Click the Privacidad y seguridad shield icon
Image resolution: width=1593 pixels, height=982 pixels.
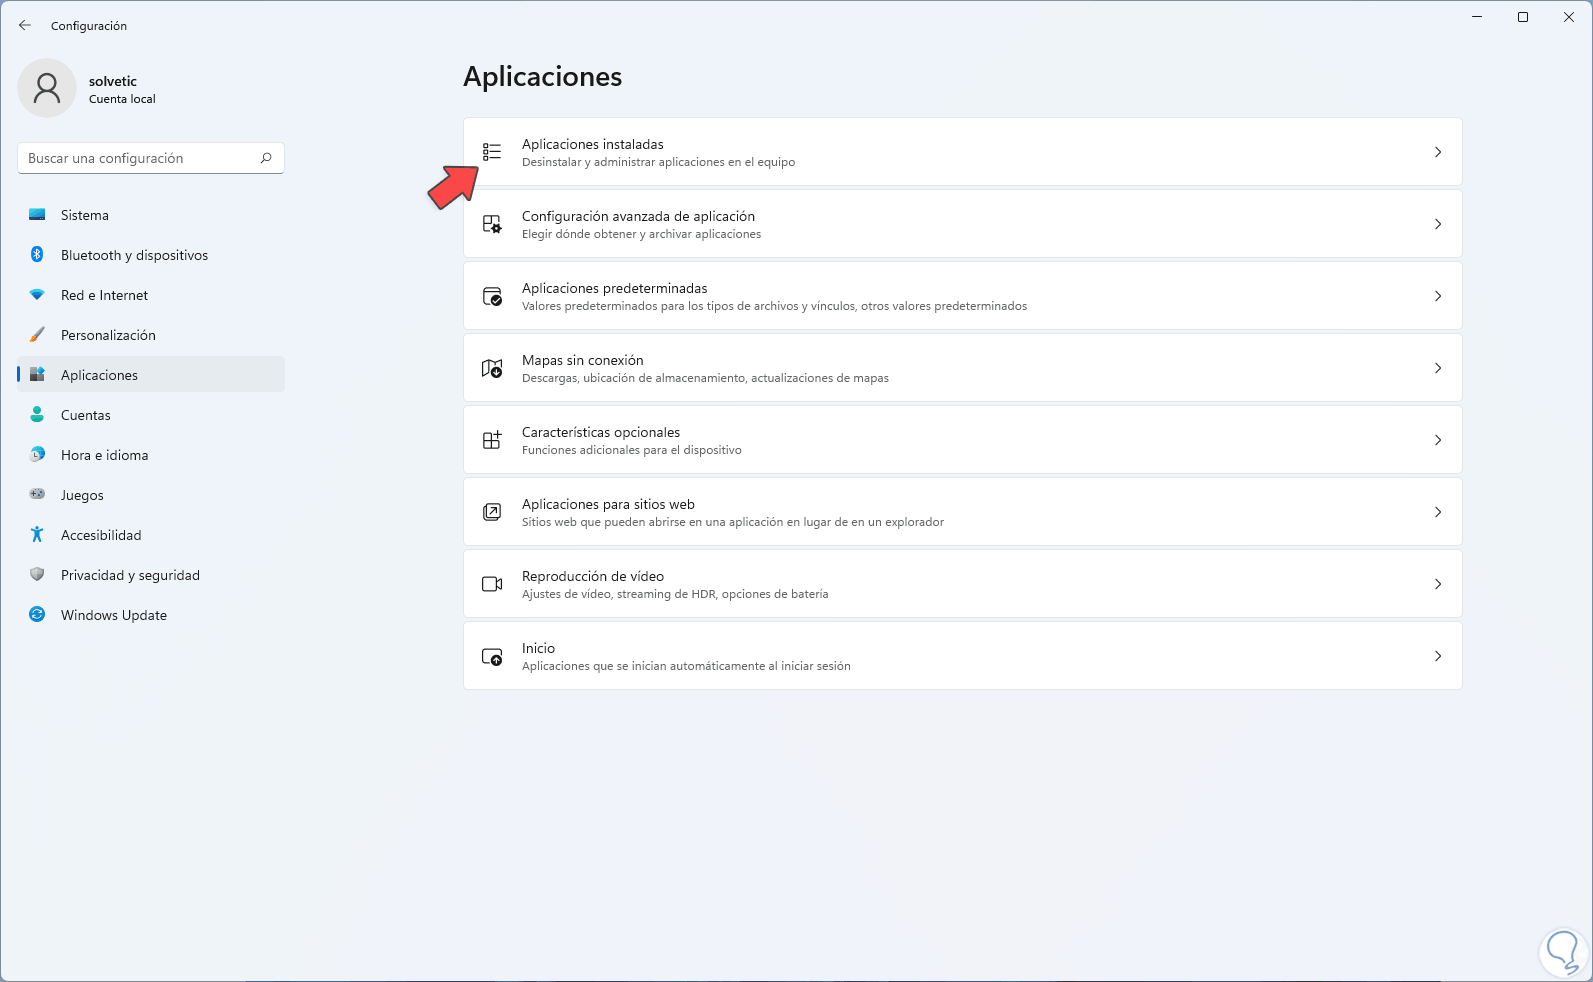coord(37,575)
